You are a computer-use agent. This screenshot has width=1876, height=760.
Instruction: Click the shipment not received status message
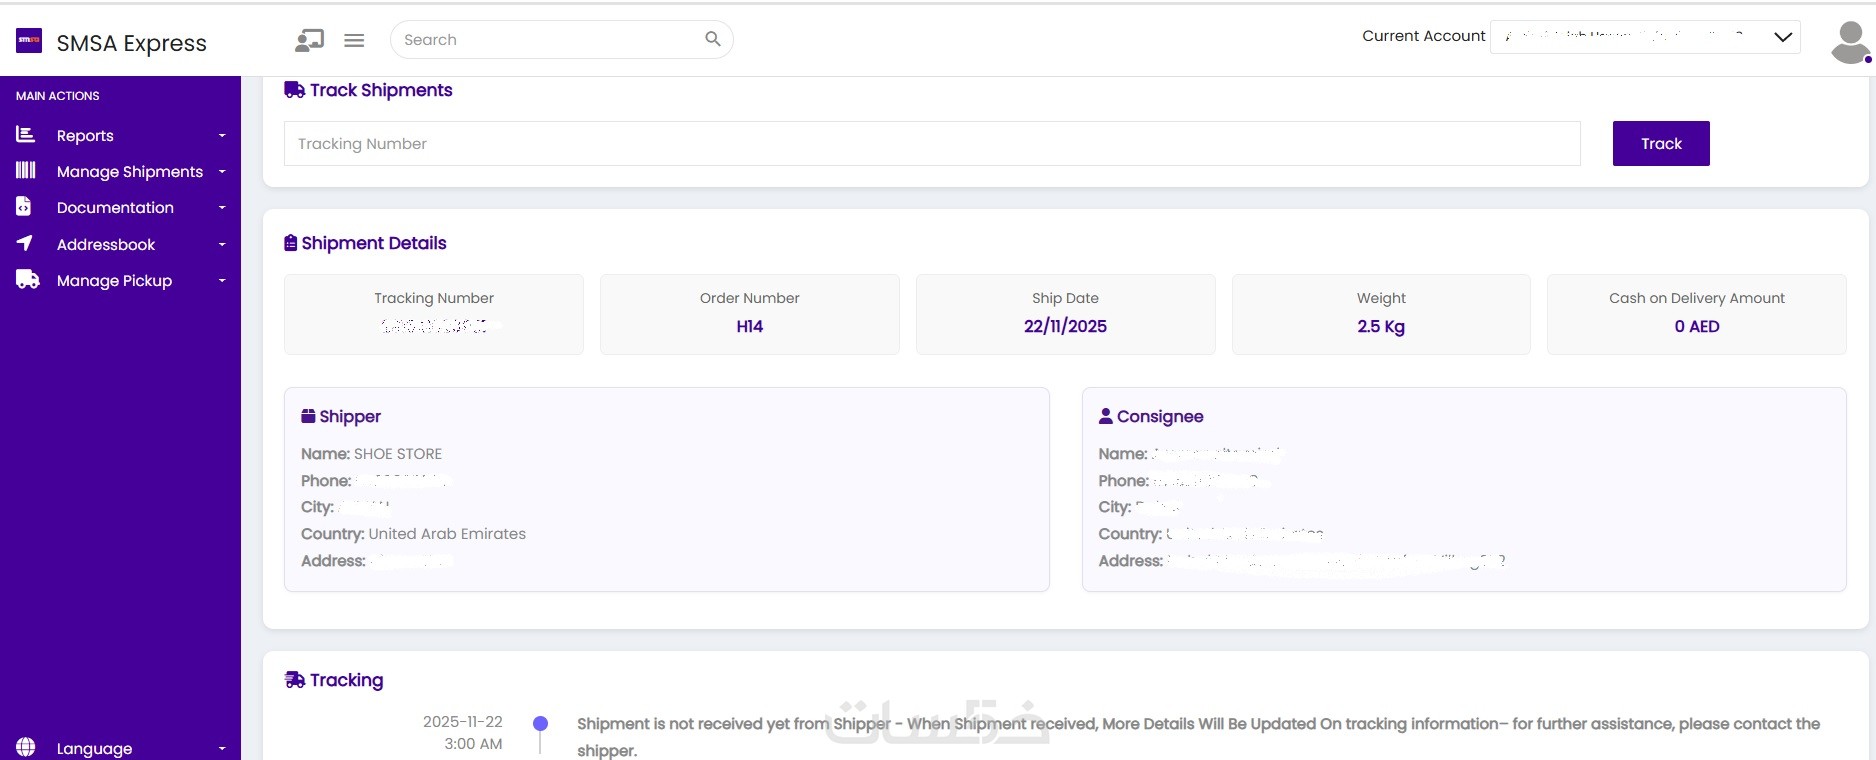(1198, 737)
